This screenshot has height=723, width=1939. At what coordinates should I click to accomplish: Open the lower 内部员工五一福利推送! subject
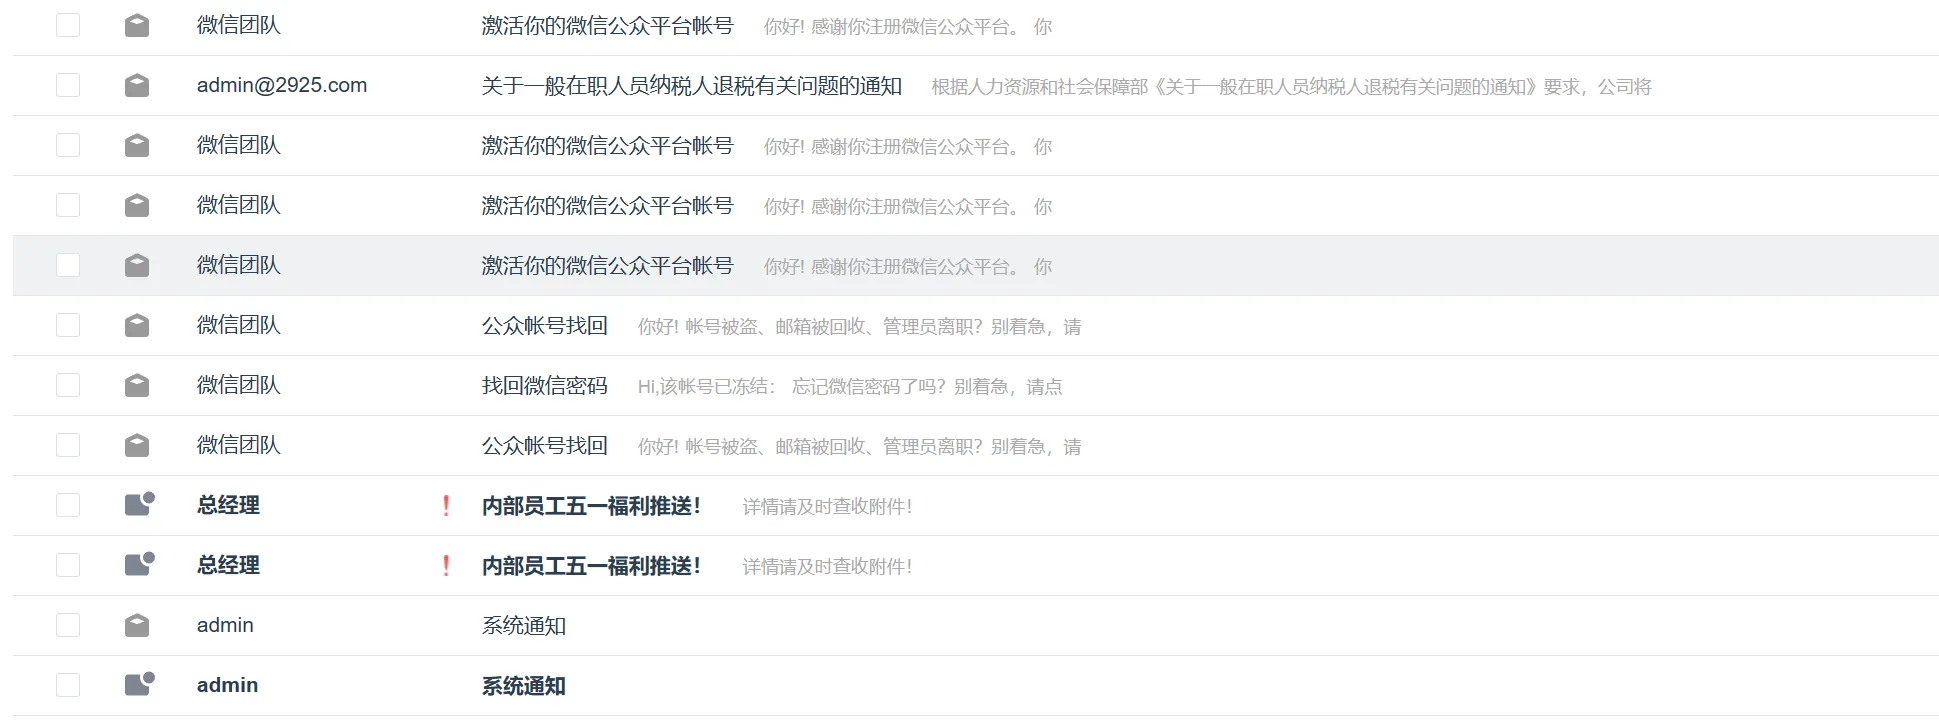591,566
